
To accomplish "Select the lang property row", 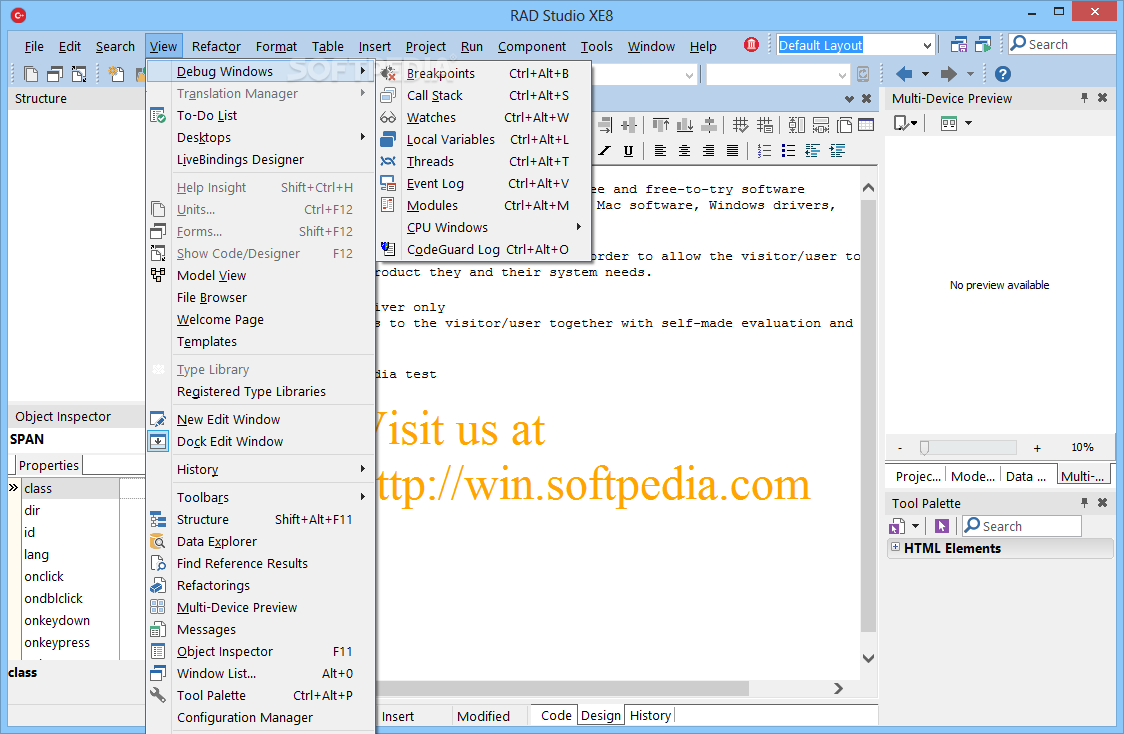I will 70,554.
